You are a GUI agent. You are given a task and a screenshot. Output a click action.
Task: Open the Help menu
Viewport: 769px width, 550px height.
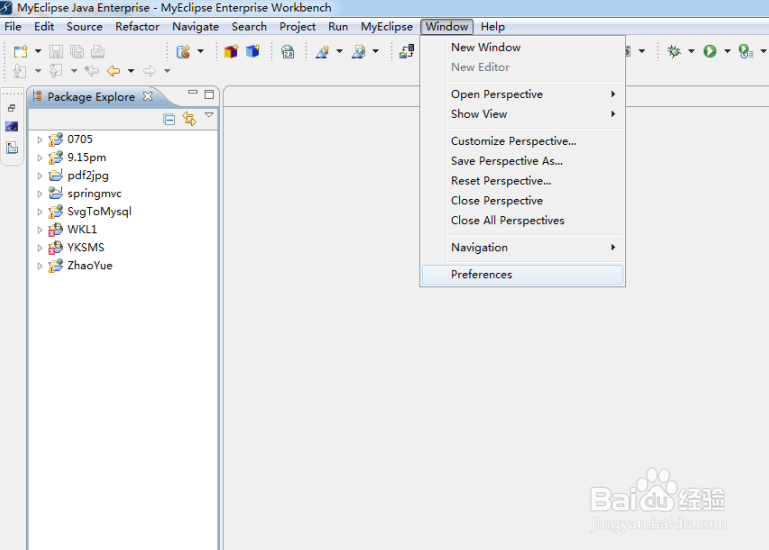pos(492,26)
